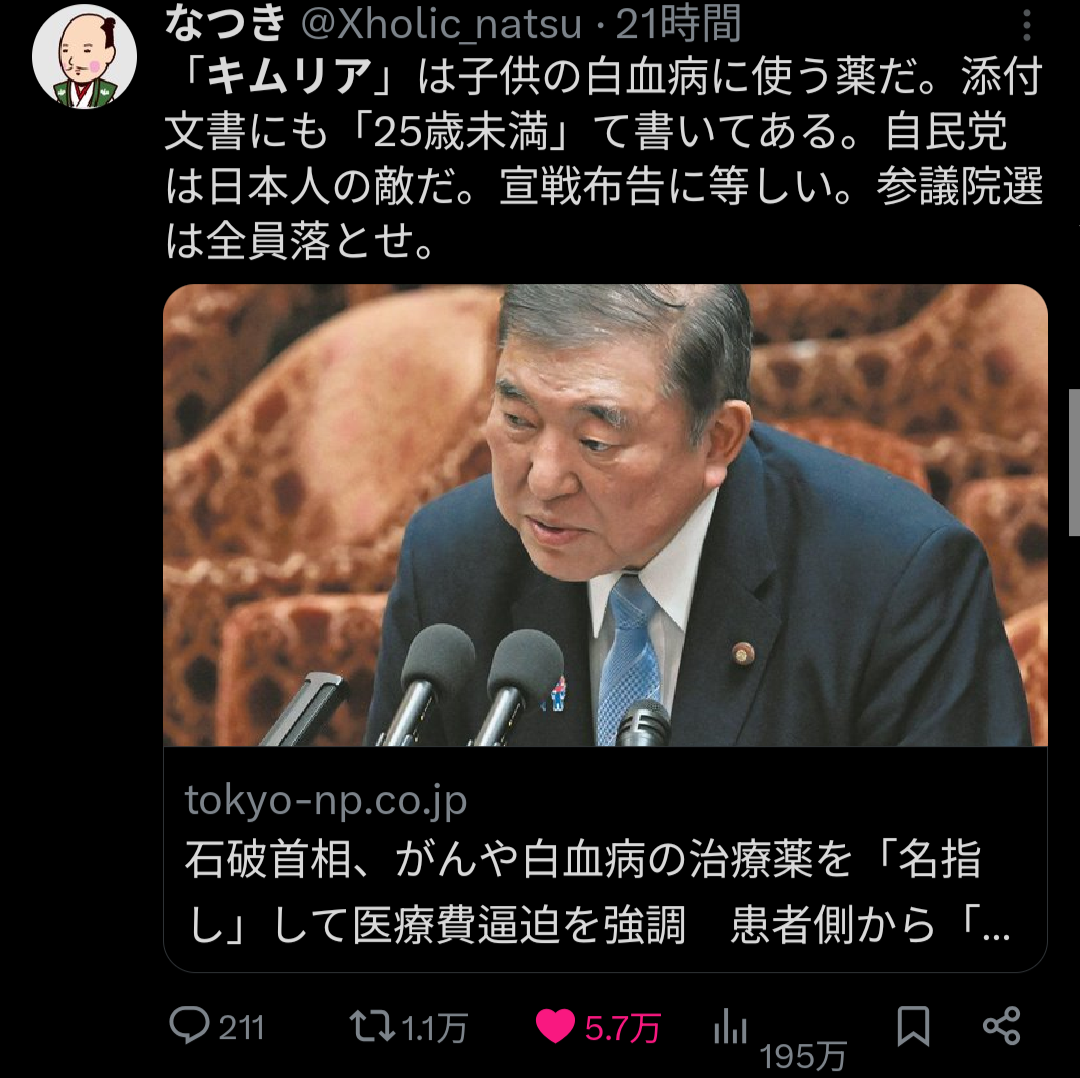1080x1078 pixels.
Task: Open the article preview photo
Action: point(605,515)
